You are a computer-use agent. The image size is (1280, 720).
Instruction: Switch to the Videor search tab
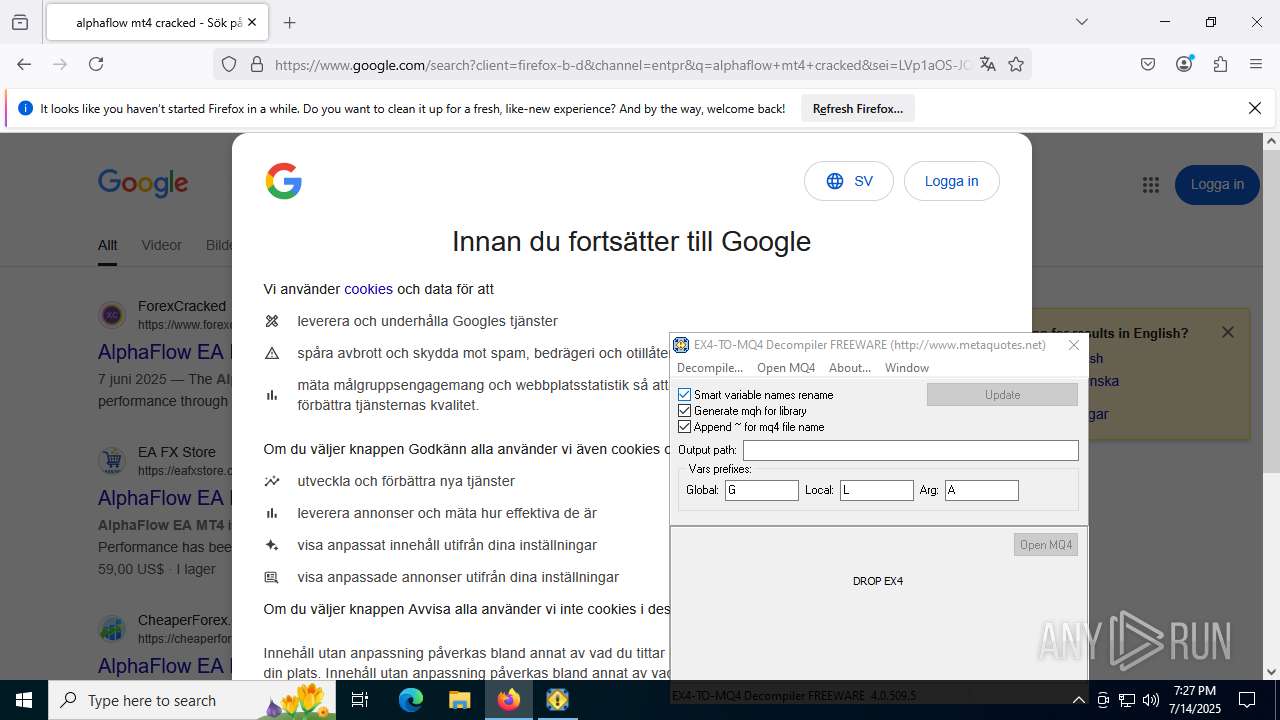click(162, 245)
